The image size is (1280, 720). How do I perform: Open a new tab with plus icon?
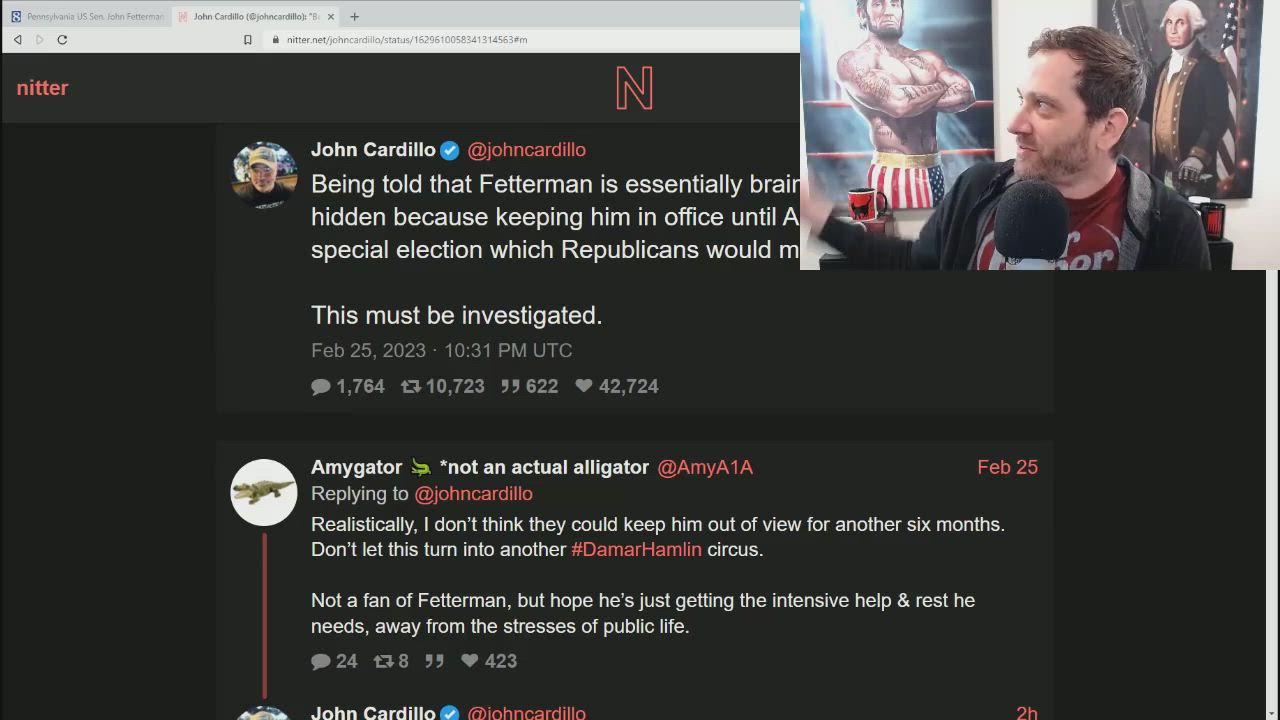coord(354,16)
